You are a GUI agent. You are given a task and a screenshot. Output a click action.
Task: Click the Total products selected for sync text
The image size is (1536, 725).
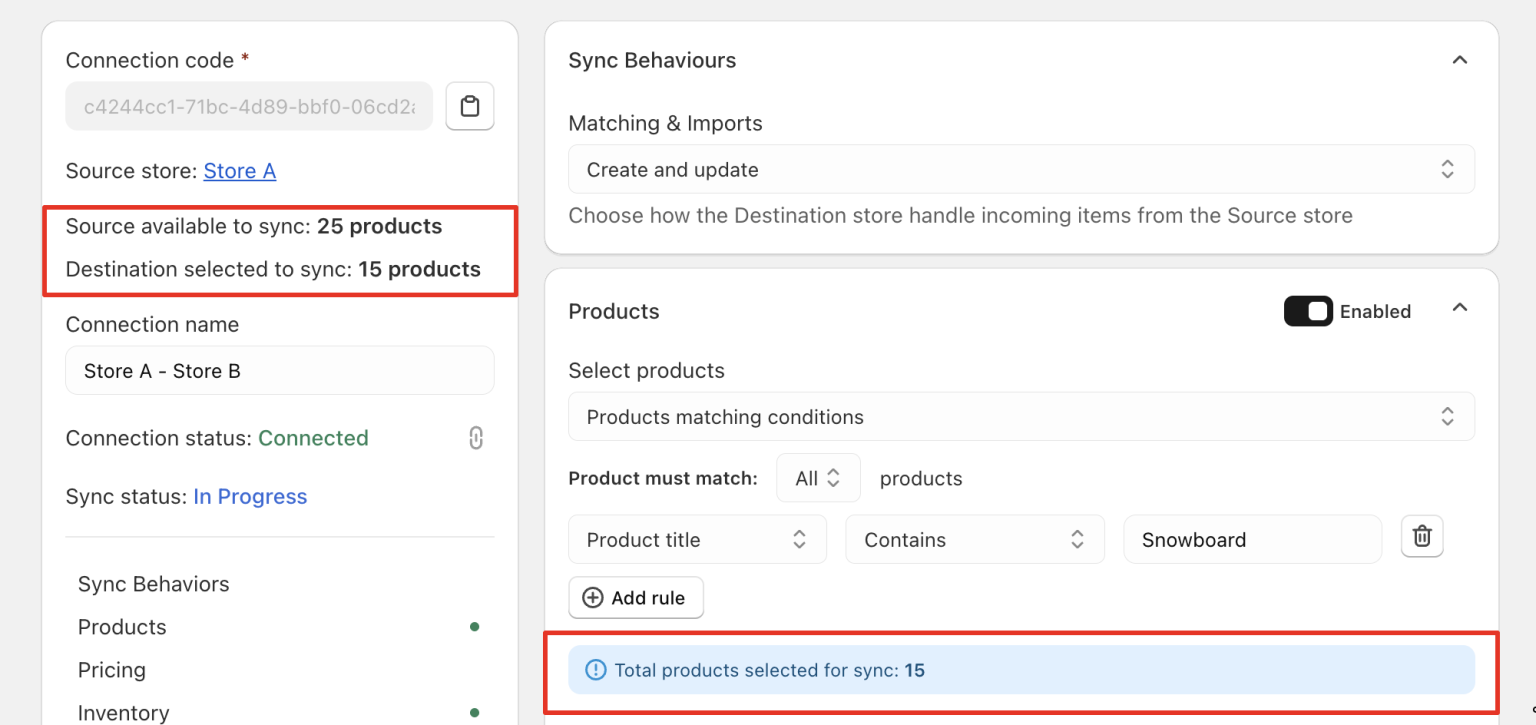pyautogui.click(x=770, y=670)
